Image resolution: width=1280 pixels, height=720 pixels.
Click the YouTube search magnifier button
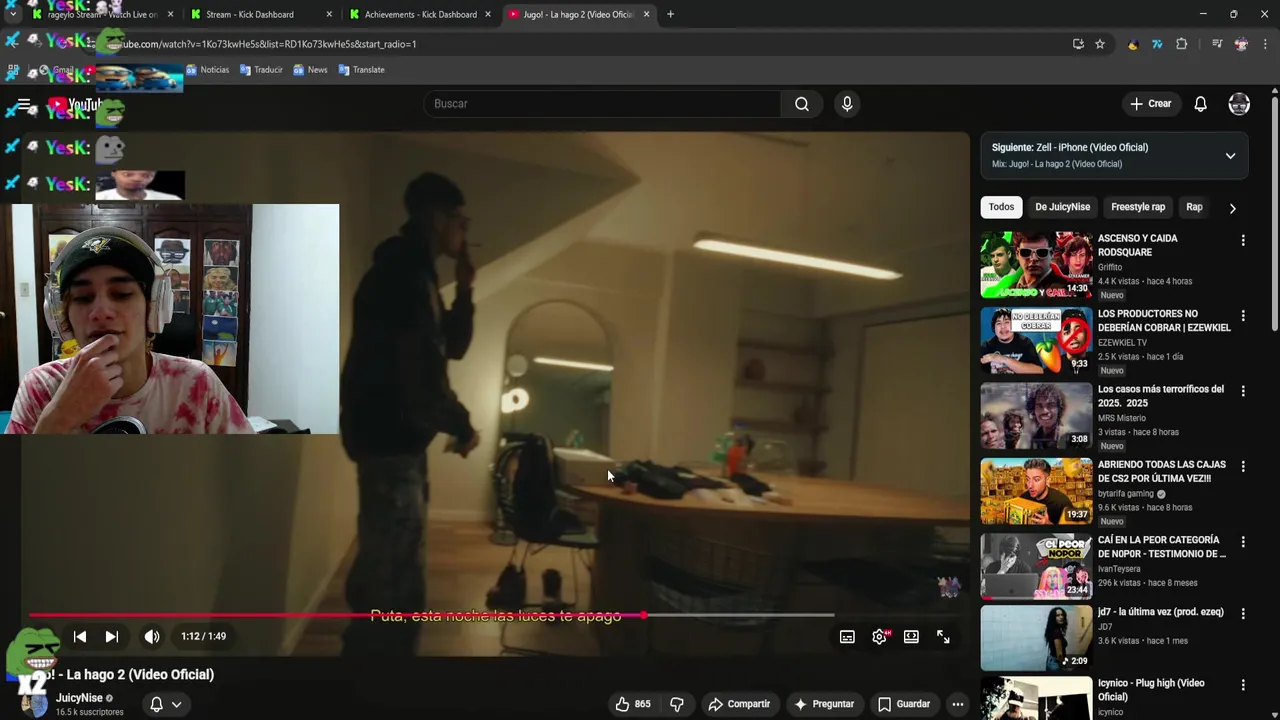tap(802, 104)
